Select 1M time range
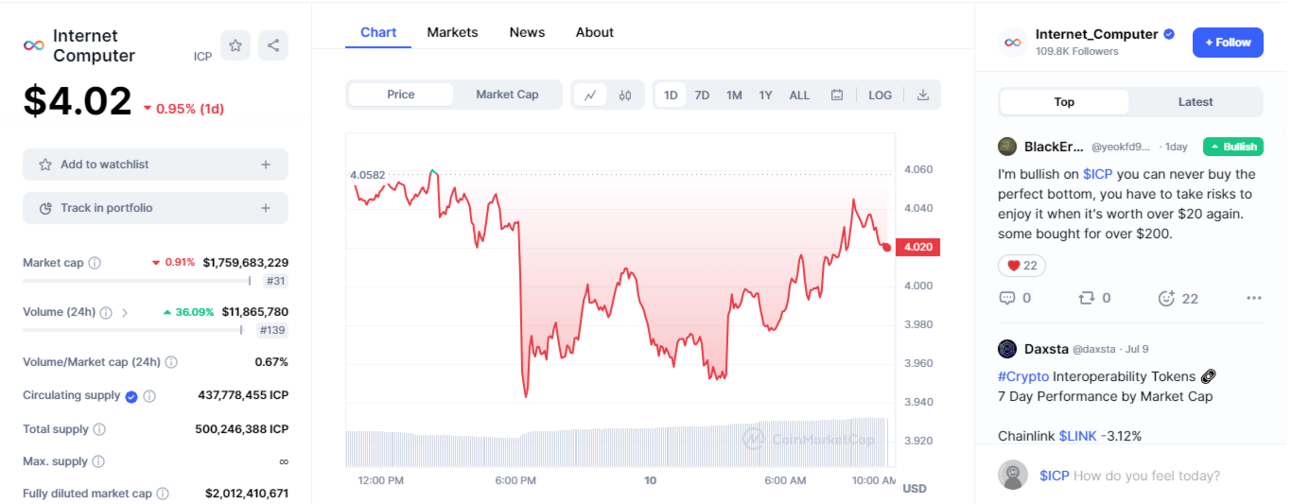 [x=734, y=95]
